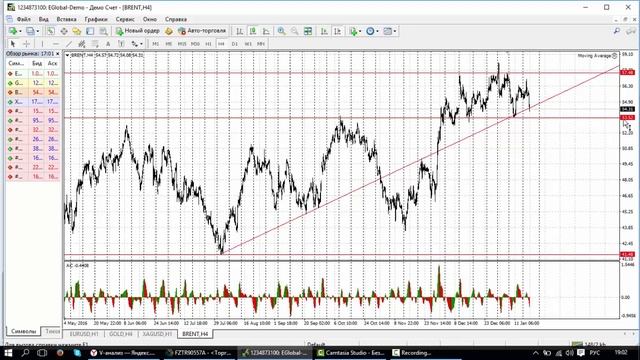Open the Символы tab in Market Watch
This screenshot has width=640, height=360.
point(23,331)
